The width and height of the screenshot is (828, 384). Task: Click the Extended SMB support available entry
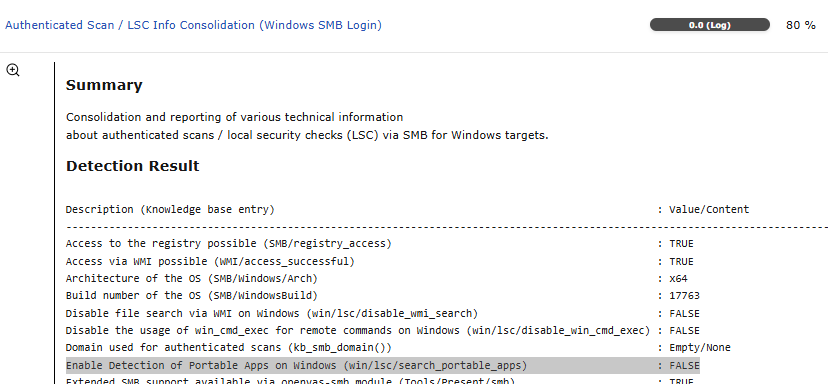click(x=290, y=380)
